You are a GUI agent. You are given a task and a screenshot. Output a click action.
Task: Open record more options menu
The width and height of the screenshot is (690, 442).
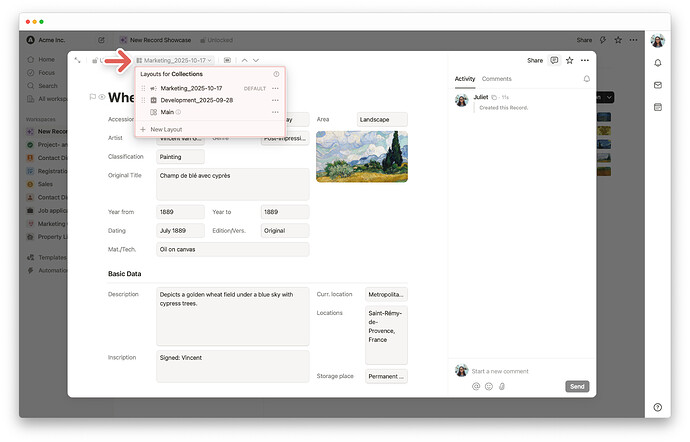[x=585, y=60]
